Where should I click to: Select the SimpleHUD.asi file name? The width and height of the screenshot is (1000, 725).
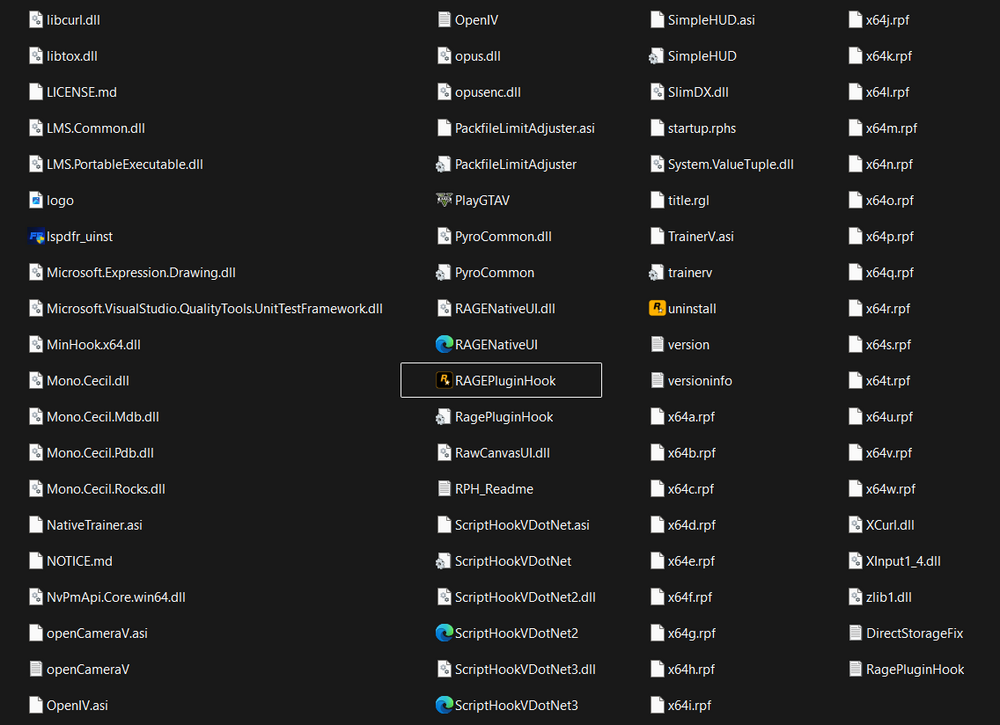(712, 20)
